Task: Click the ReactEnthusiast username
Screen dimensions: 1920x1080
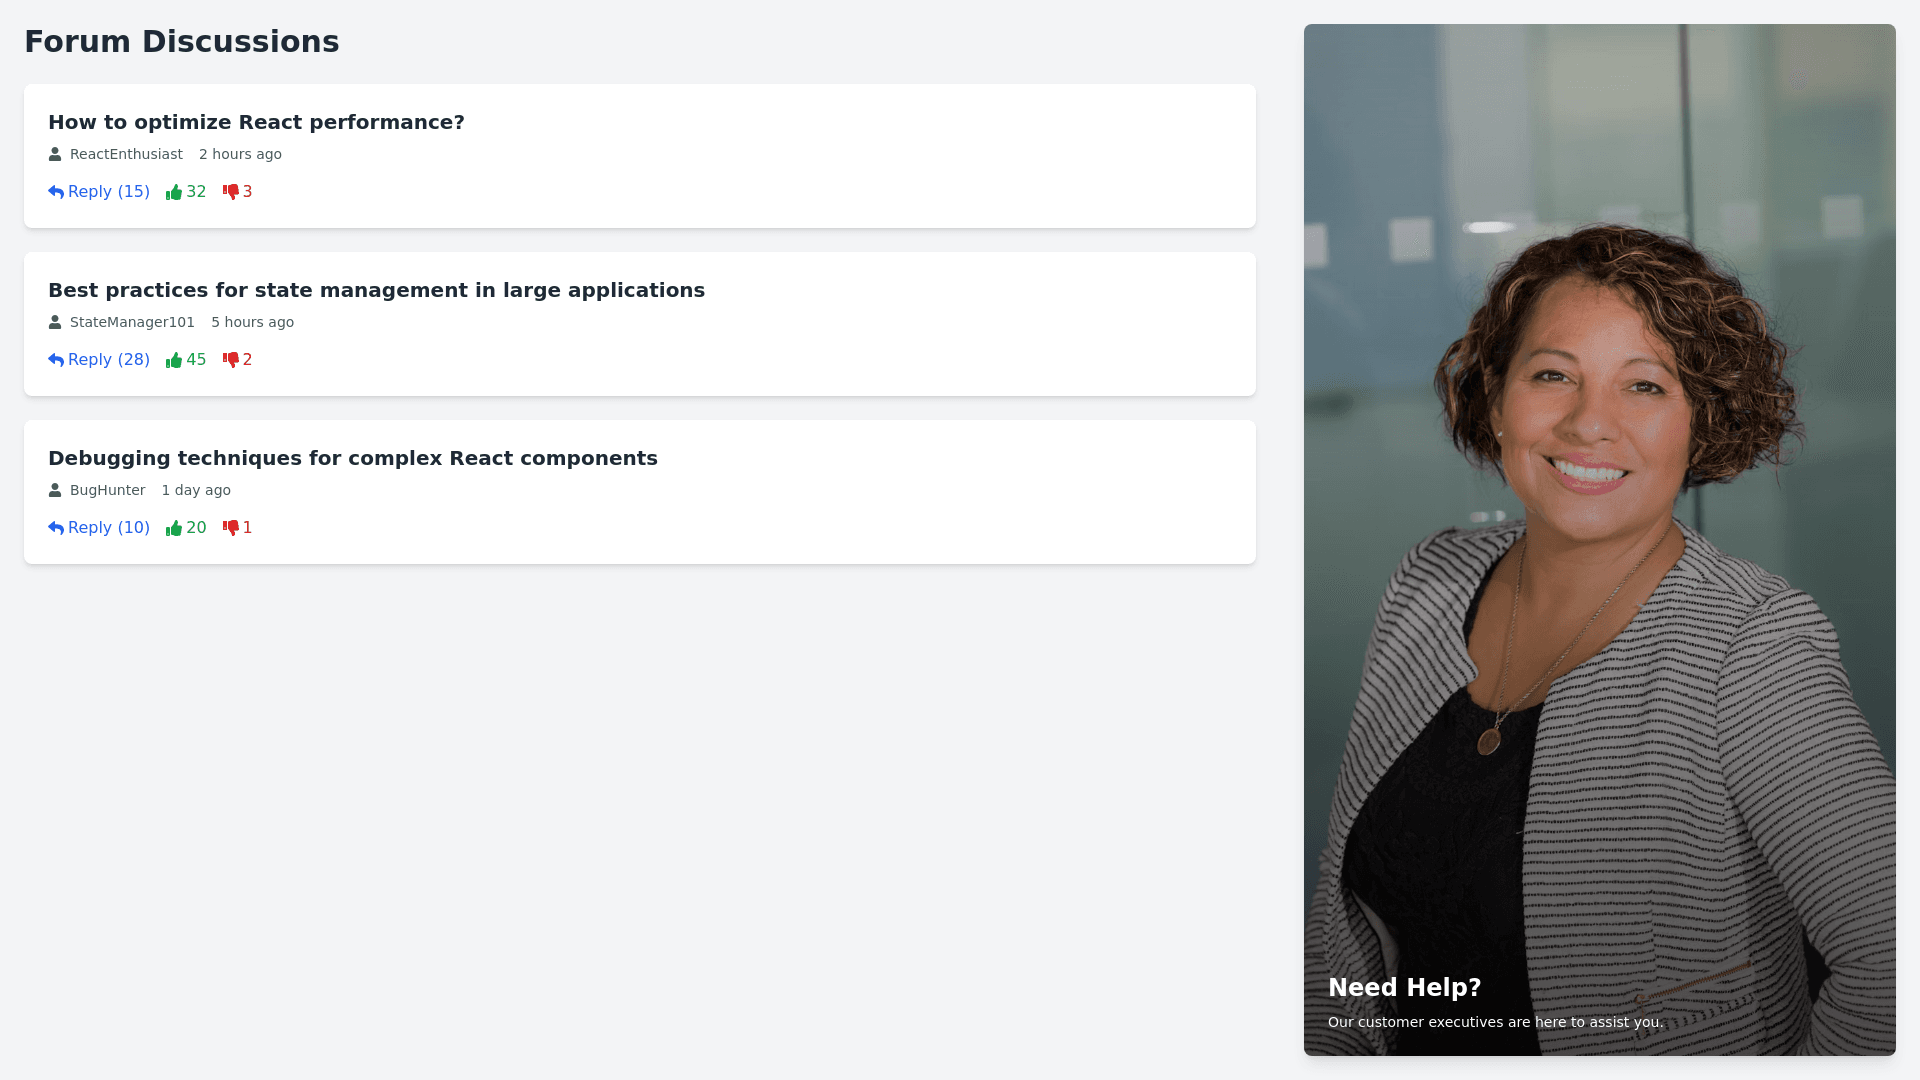Action: click(126, 154)
